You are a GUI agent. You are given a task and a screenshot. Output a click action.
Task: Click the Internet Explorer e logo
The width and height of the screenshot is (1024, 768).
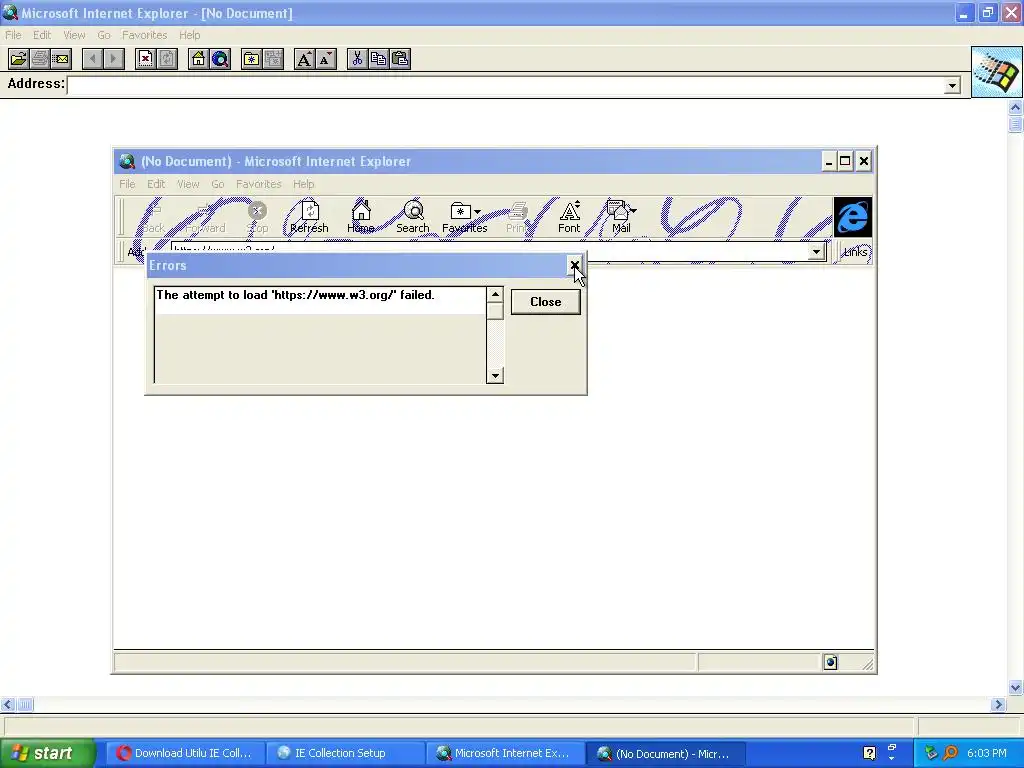click(852, 217)
